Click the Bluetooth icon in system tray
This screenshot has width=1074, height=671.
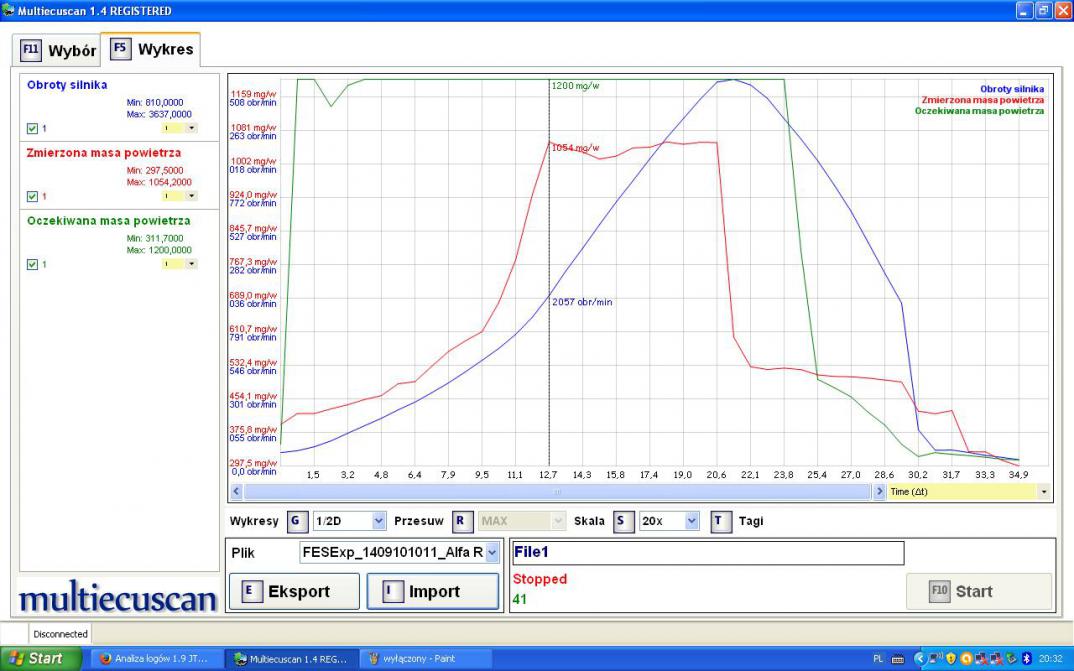pos(1026,659)
